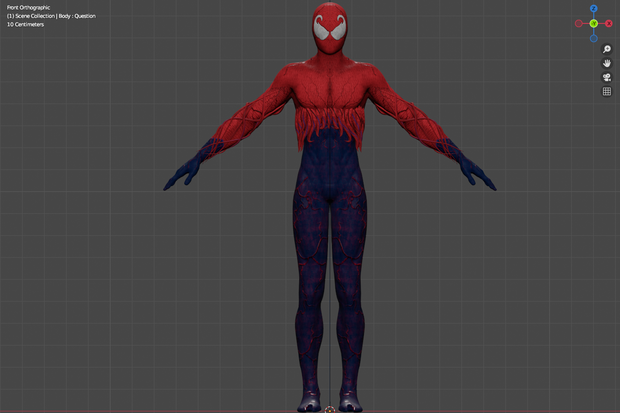
Task: Click the red X axis gizmo handle
Action: 609,23
